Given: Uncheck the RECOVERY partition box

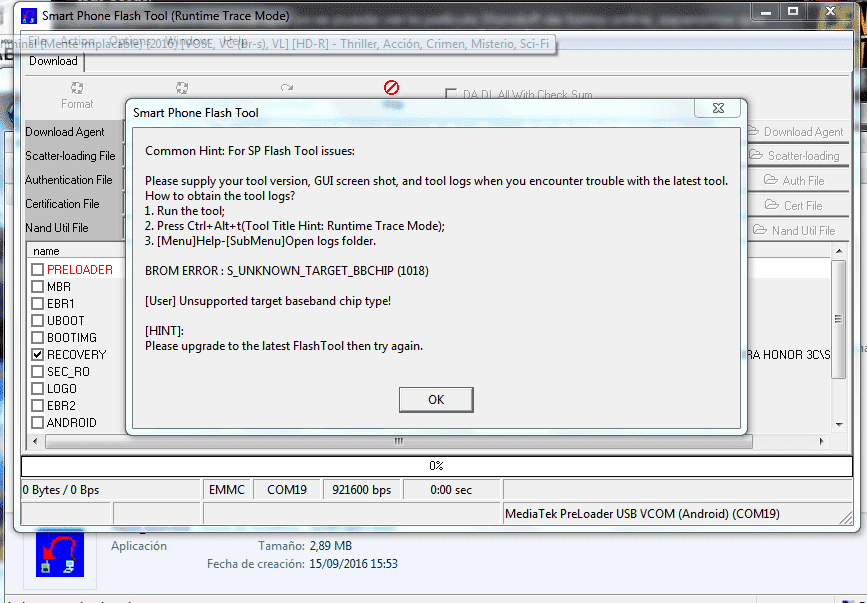Looking at the screenshot, I should pyautogui.click(x=38, y=355).
